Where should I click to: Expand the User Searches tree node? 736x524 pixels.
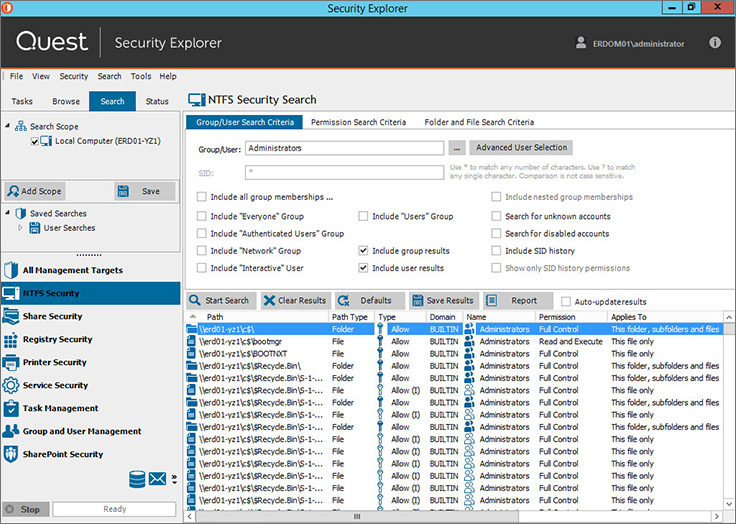20,227
